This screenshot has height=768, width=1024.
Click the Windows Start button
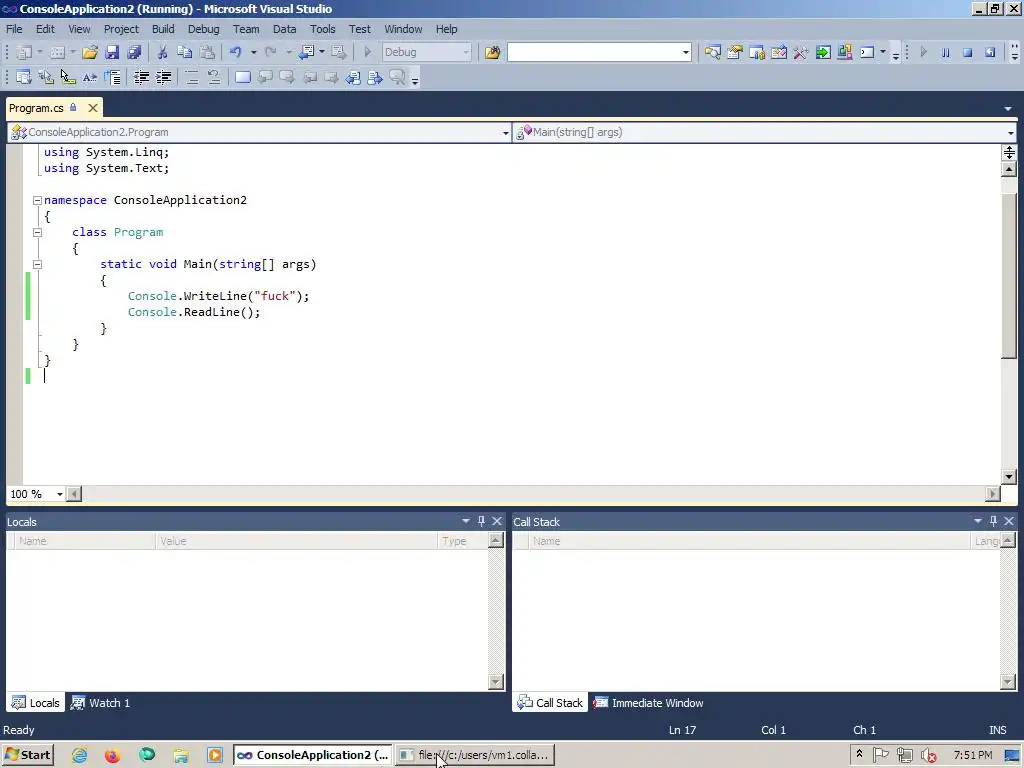pyautogui.click(x=27, y=755)
